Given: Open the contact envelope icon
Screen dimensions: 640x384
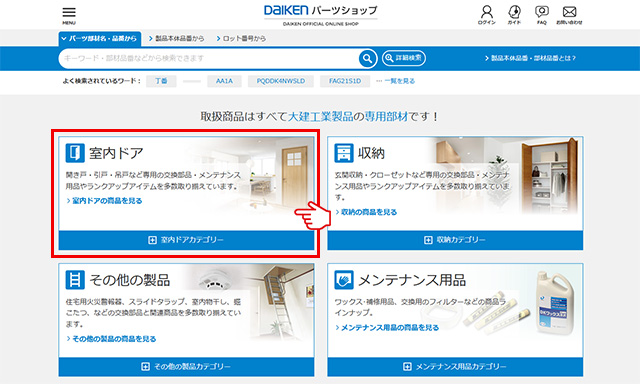Looking at the screenshot, I should pos(569,15).
